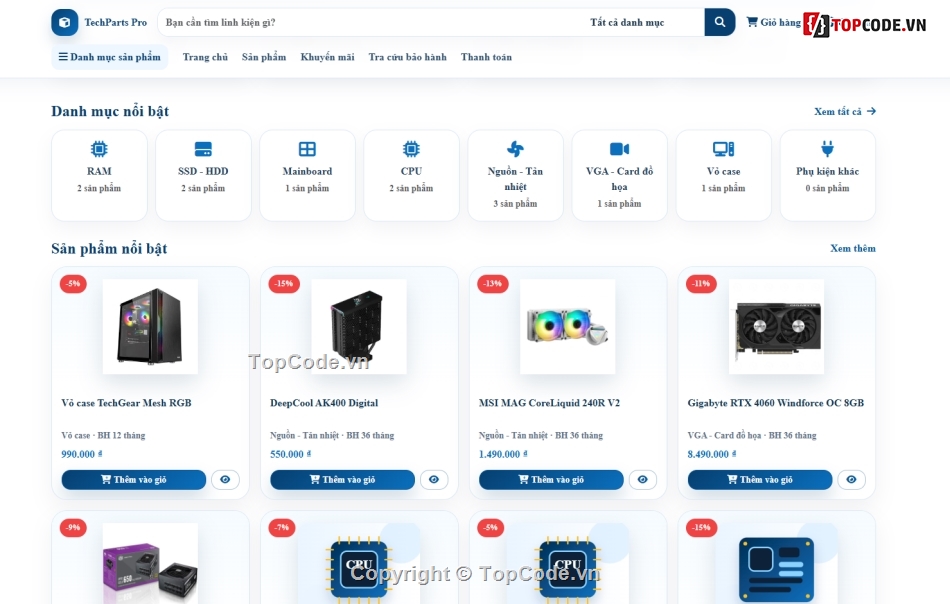Viewport: 950px width, 604px height.
Task: Open the Khuyến mãi nav item
Action: [328, 57]
